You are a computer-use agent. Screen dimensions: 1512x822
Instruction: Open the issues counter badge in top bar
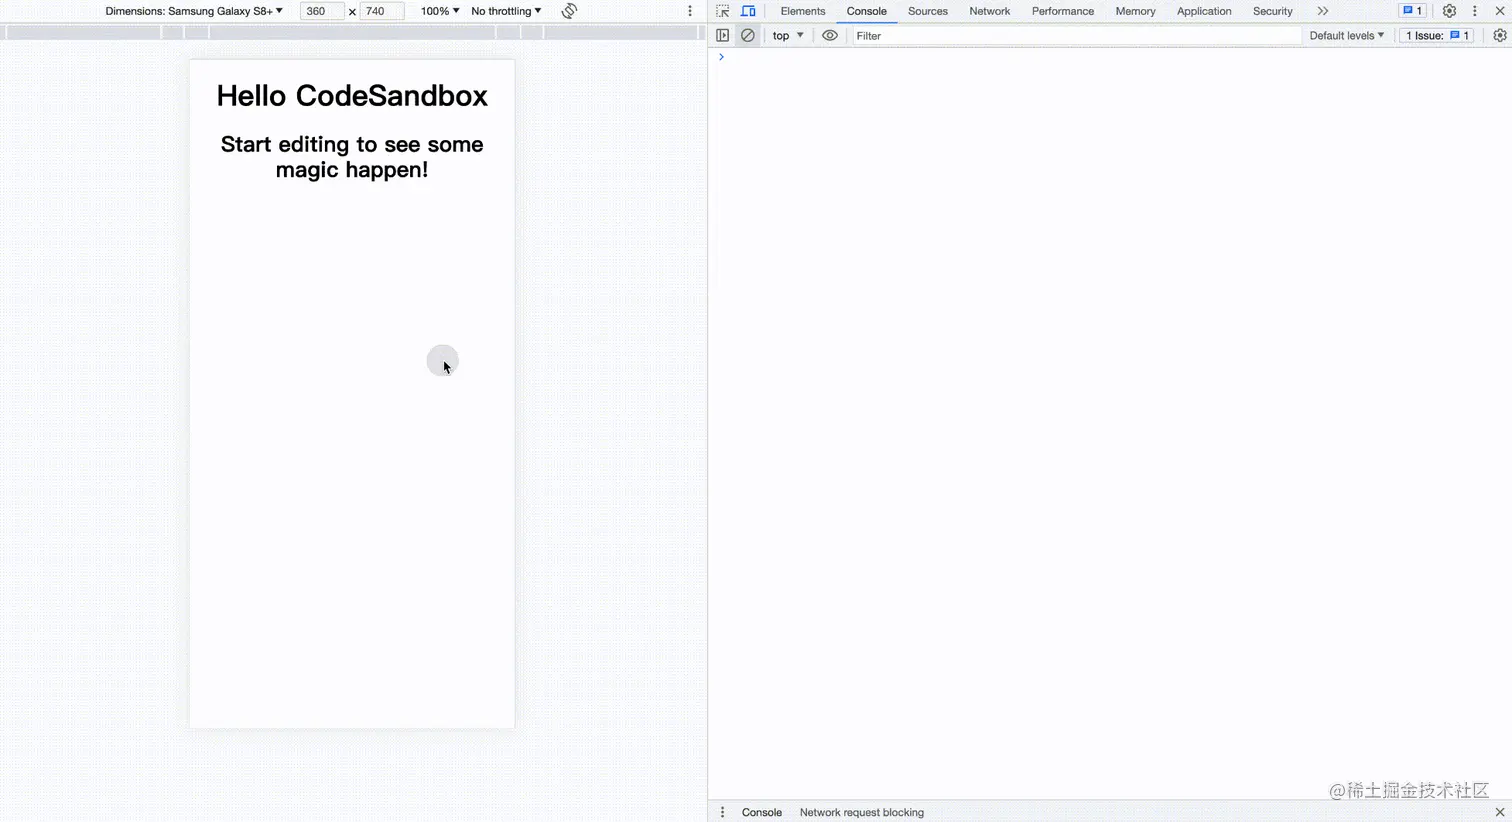1412,11
